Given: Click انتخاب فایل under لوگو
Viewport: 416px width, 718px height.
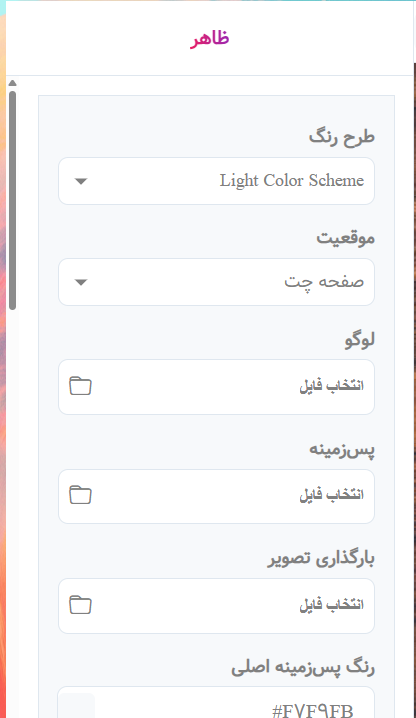Looking at the screenshot, I should pos(332,386).
